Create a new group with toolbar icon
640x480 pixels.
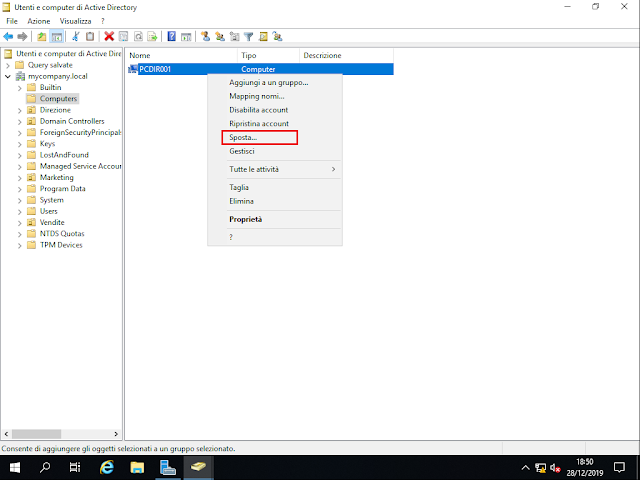click(220, 37)
